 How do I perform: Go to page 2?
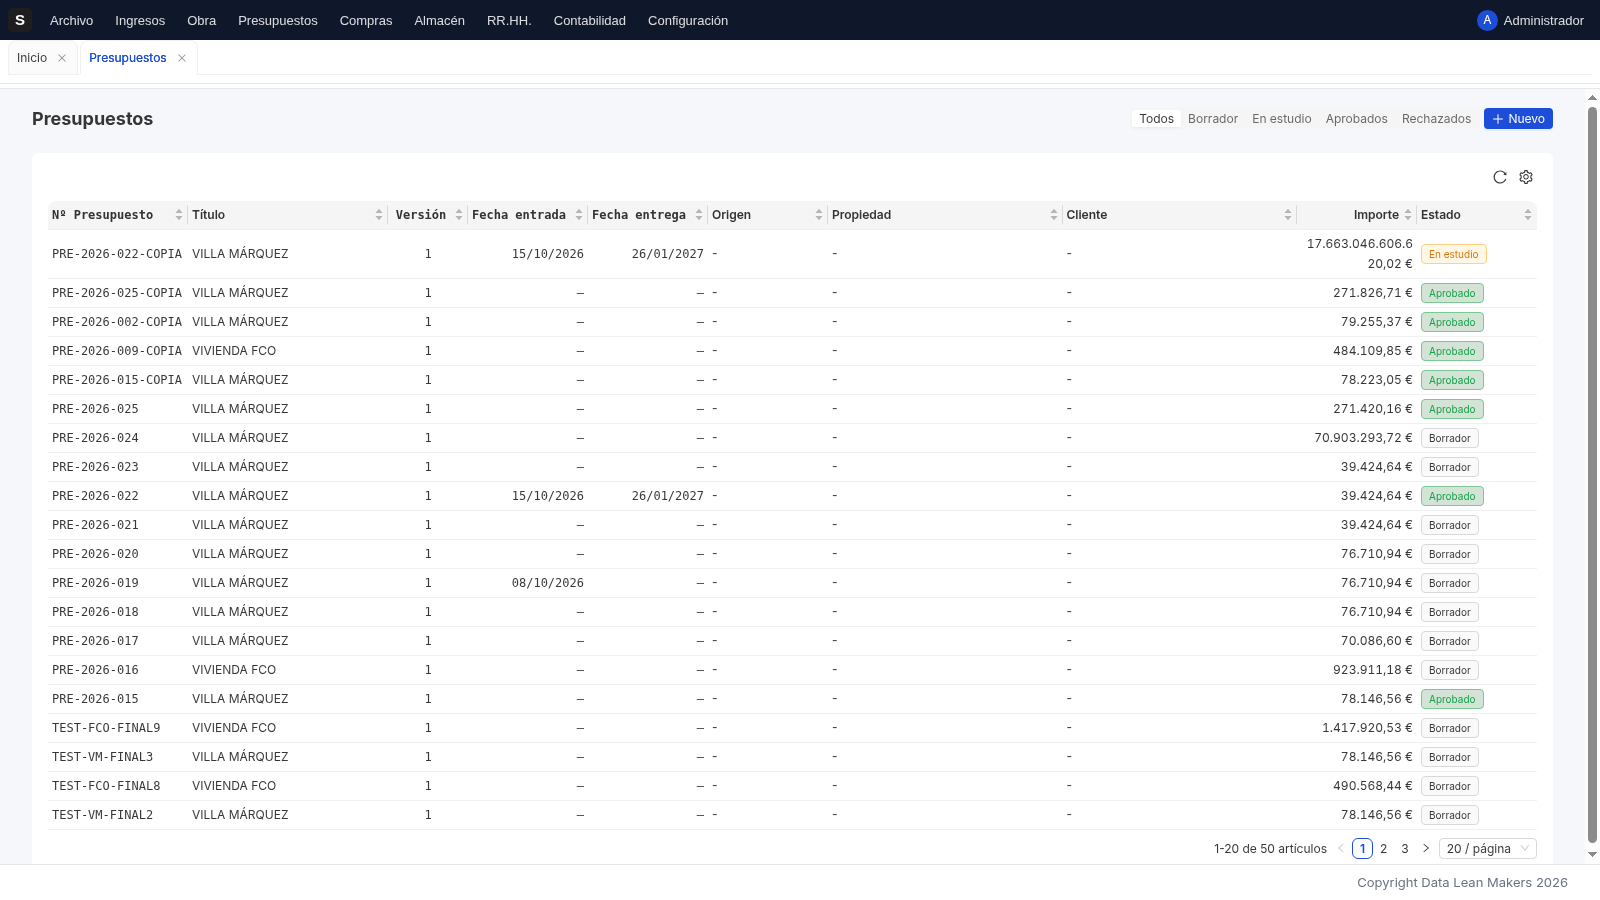(x=1383, y=848)
